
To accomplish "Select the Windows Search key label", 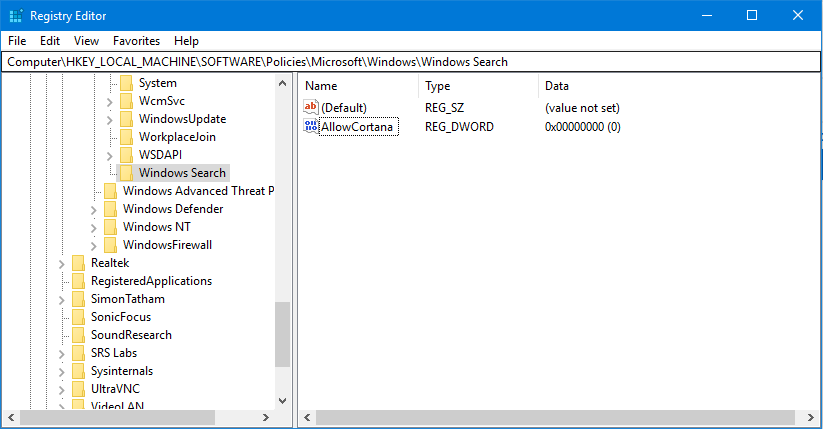I will (182, 173).
